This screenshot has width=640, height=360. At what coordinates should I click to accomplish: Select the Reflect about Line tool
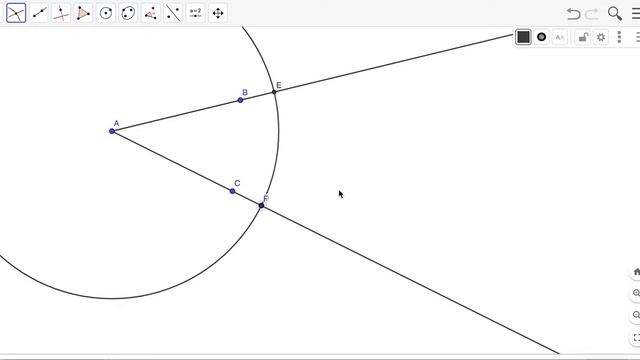pos(173,13)
